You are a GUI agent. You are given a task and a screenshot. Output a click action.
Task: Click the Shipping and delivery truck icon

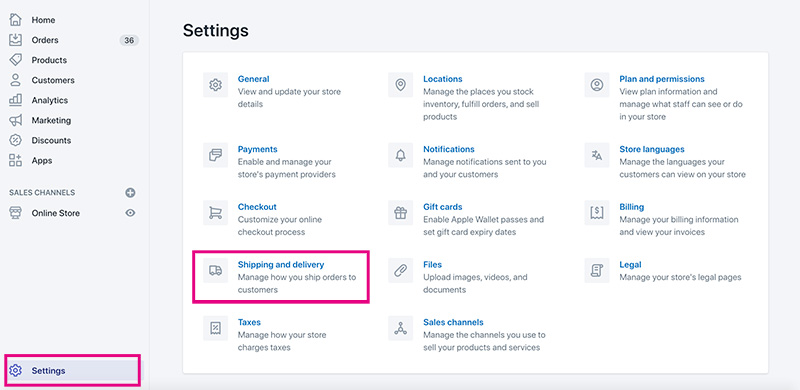pyautogui.click(x=215, y=271)
